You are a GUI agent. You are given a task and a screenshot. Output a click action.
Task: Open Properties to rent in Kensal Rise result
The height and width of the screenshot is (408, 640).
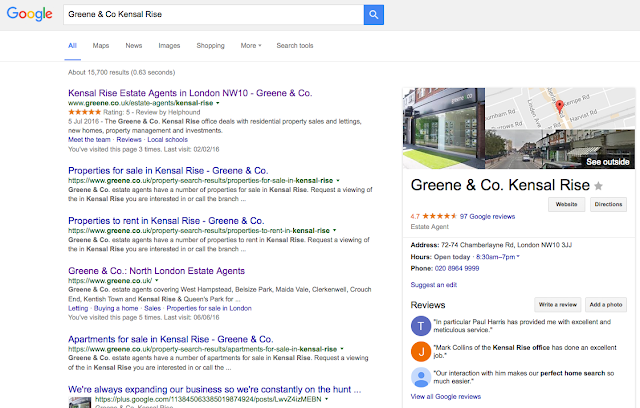pyautogui.click(x=166, y=221)
